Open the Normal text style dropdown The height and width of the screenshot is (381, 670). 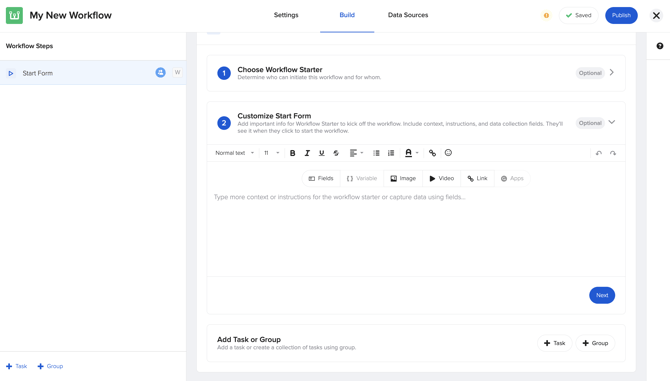point(235,153)
